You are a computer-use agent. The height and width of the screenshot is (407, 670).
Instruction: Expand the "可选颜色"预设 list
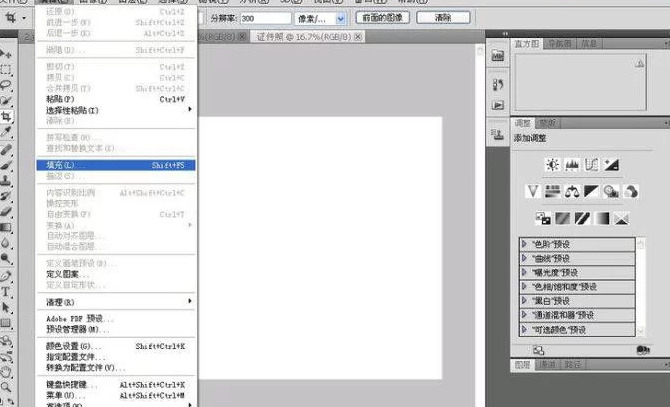click(524, 329)
